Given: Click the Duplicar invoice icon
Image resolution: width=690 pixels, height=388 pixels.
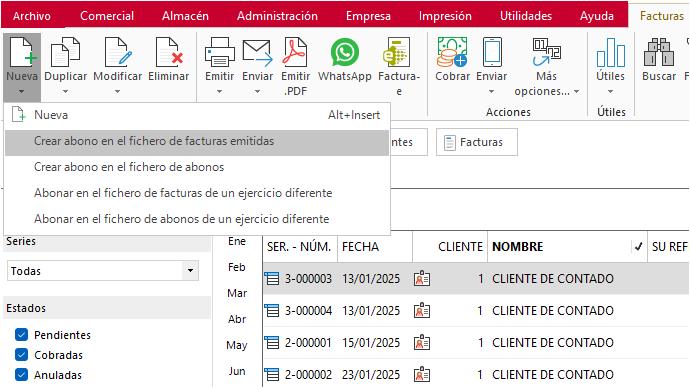Looking at the screenshot, I should click(x=65, y=53).
